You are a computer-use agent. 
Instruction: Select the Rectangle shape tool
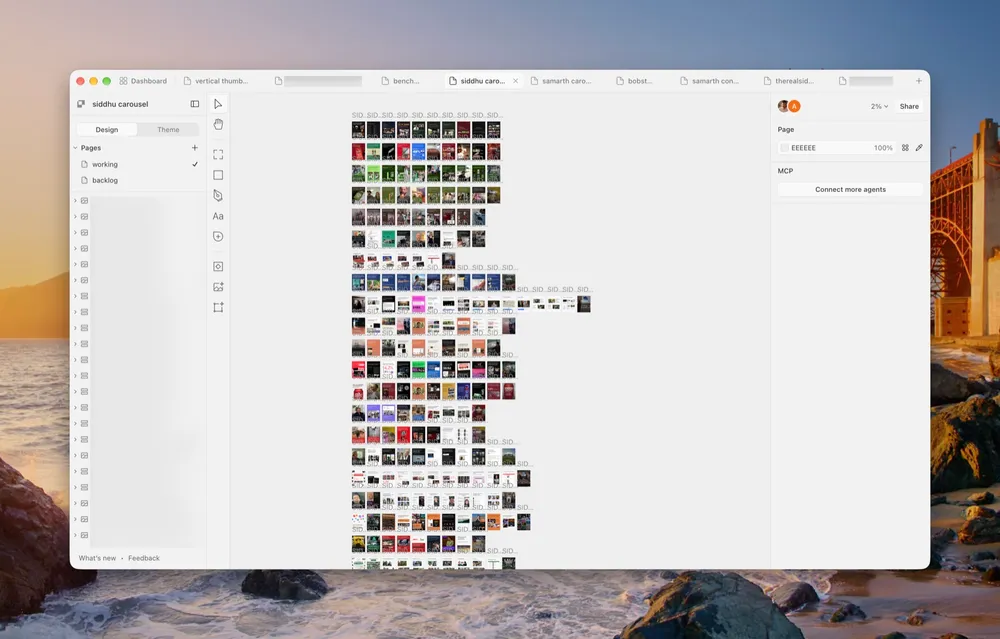coord(218,175)
